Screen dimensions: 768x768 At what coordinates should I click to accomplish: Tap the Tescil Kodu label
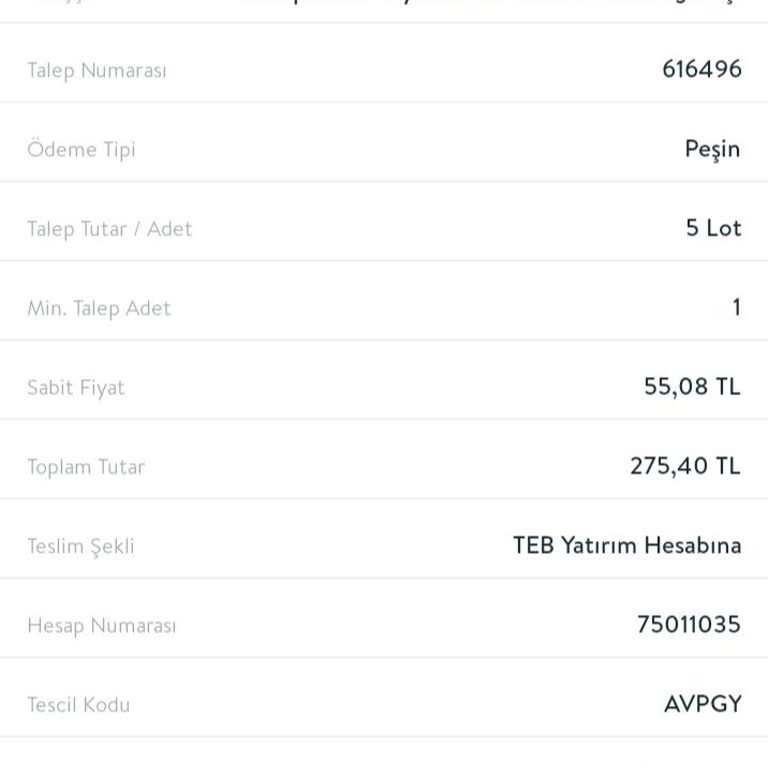pyautogui.click(x=78, y=705)
